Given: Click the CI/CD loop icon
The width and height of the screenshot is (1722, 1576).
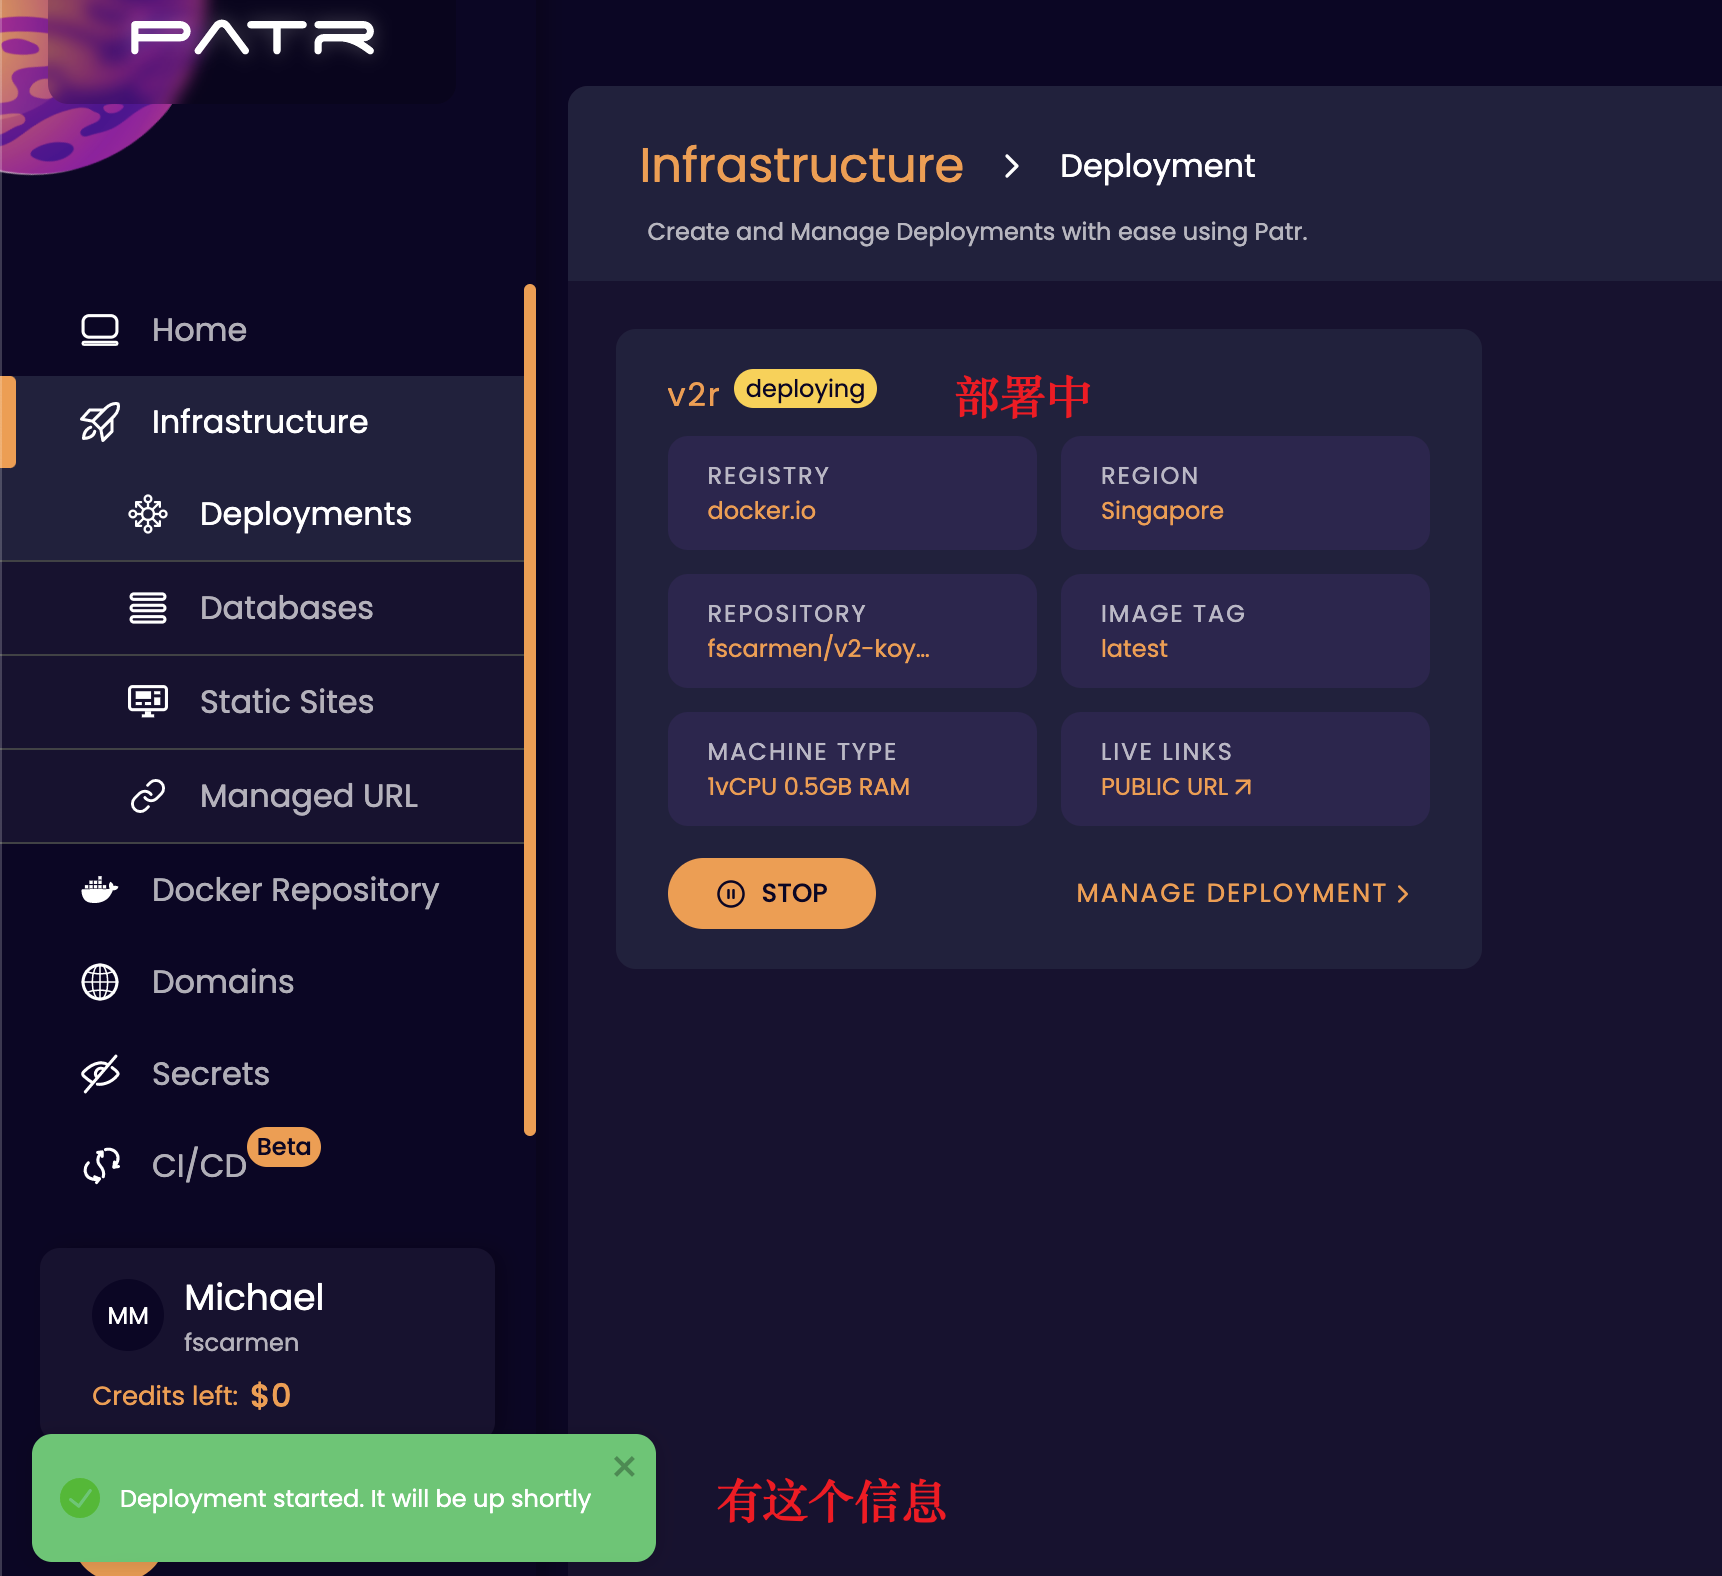Looking at the screenshot, I should 99,1165.
